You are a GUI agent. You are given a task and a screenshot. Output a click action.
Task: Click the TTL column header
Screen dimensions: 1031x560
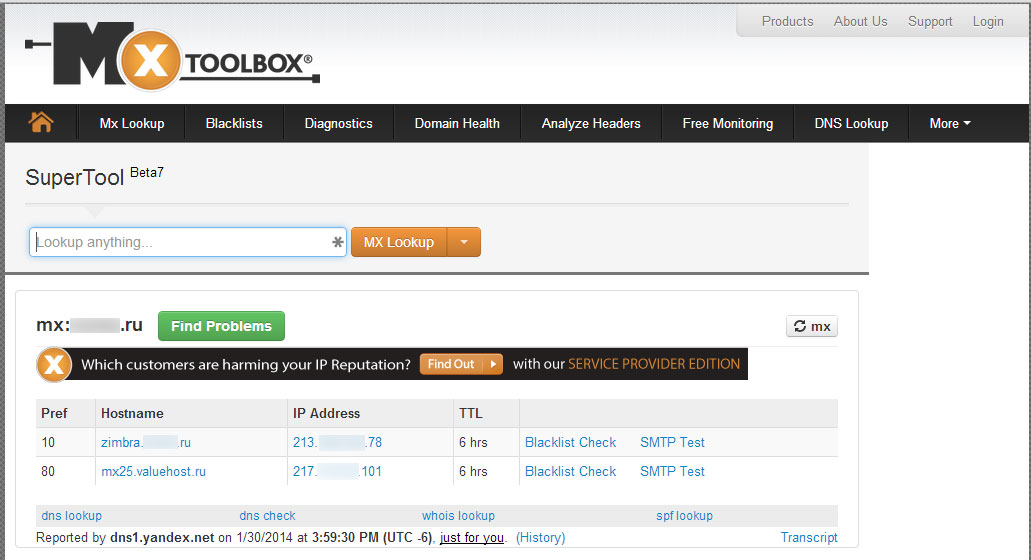(x=471, y=413)
